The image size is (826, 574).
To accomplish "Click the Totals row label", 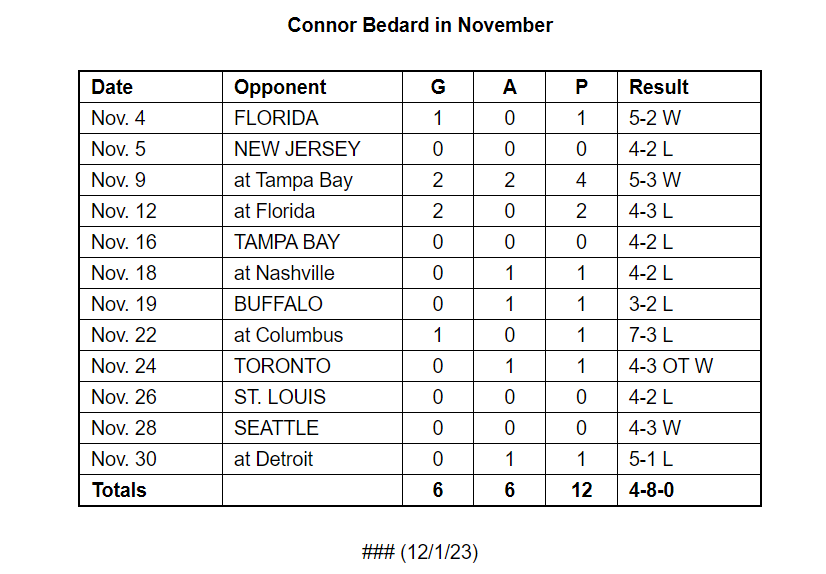I will pyautogui.click(x=151, y=490).
